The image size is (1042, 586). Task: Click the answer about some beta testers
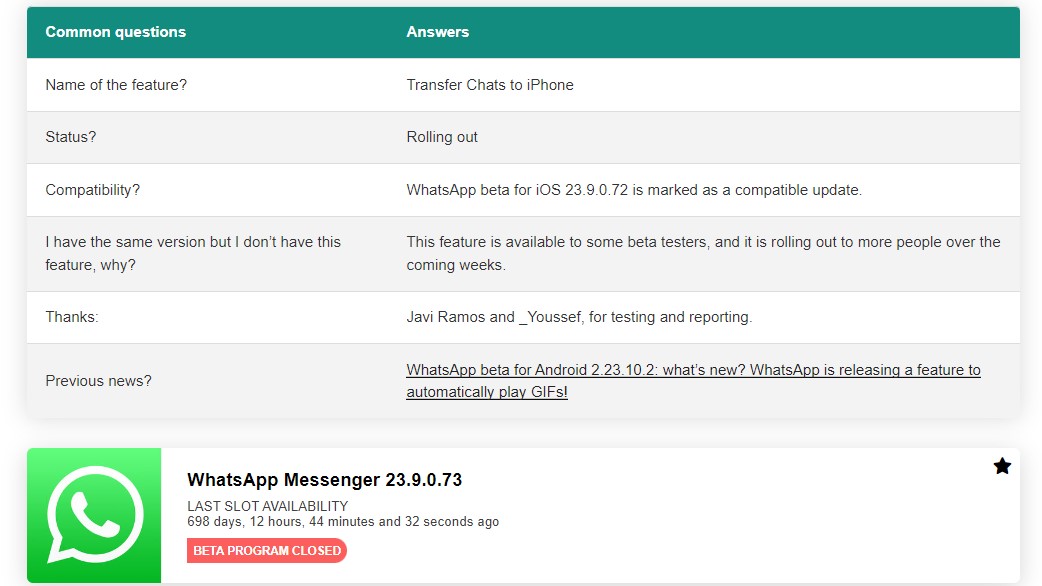point(702,254)
